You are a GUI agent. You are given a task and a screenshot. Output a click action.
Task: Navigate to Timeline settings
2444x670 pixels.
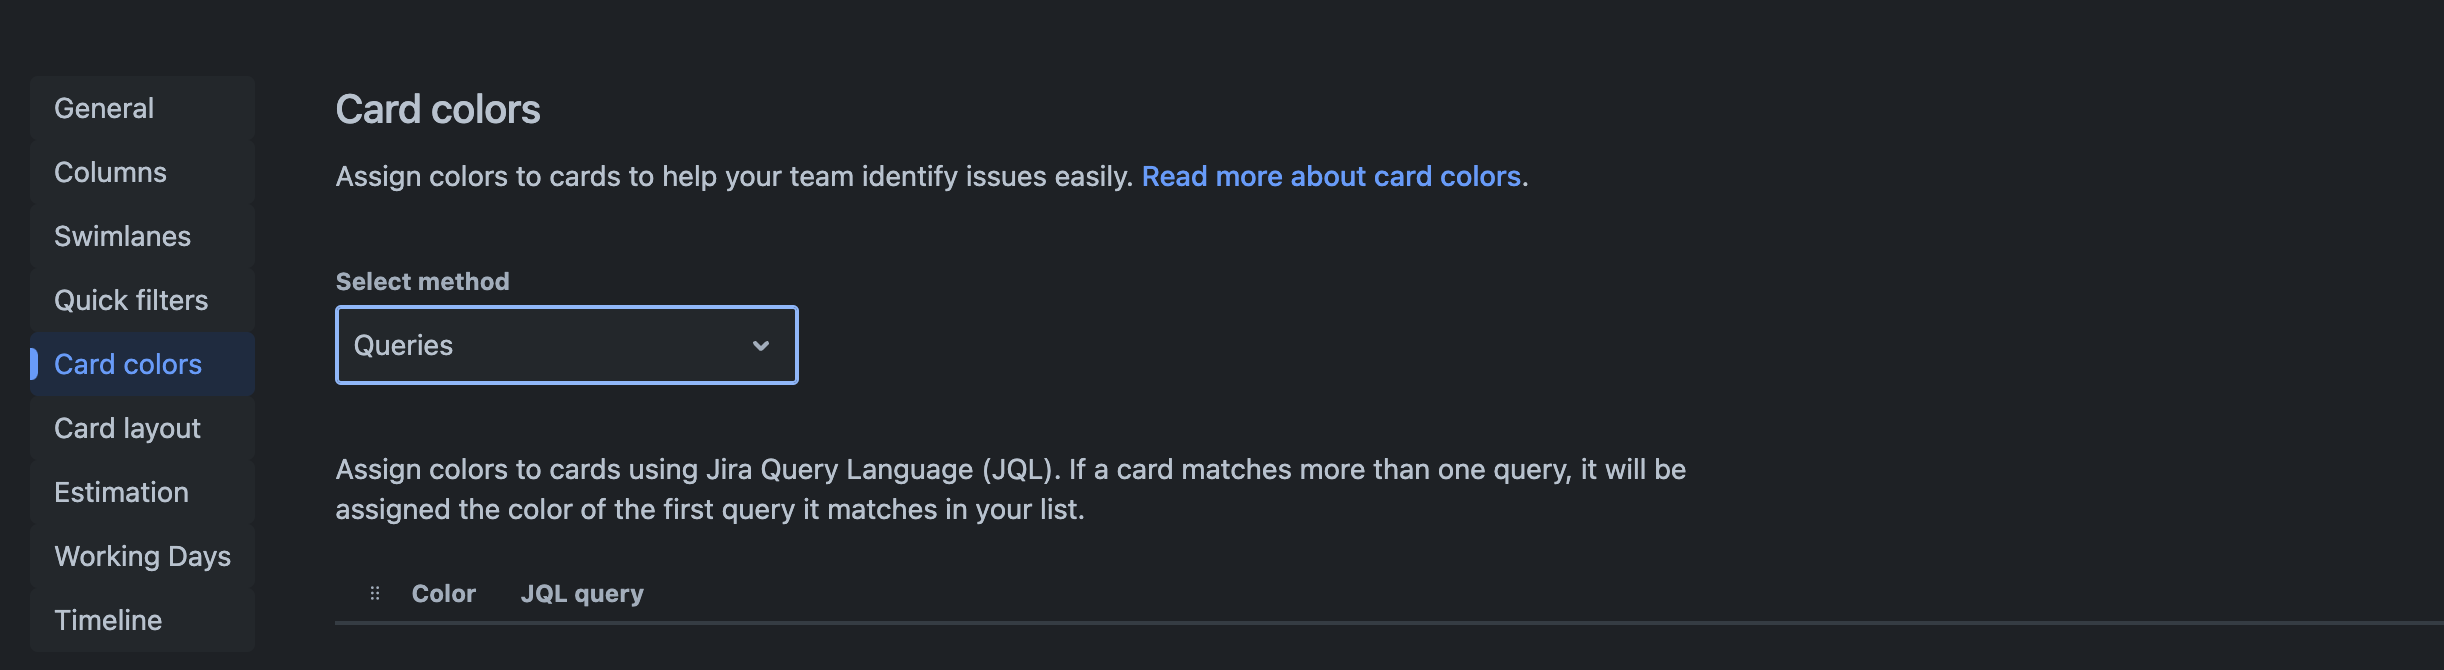pos(107,620)
